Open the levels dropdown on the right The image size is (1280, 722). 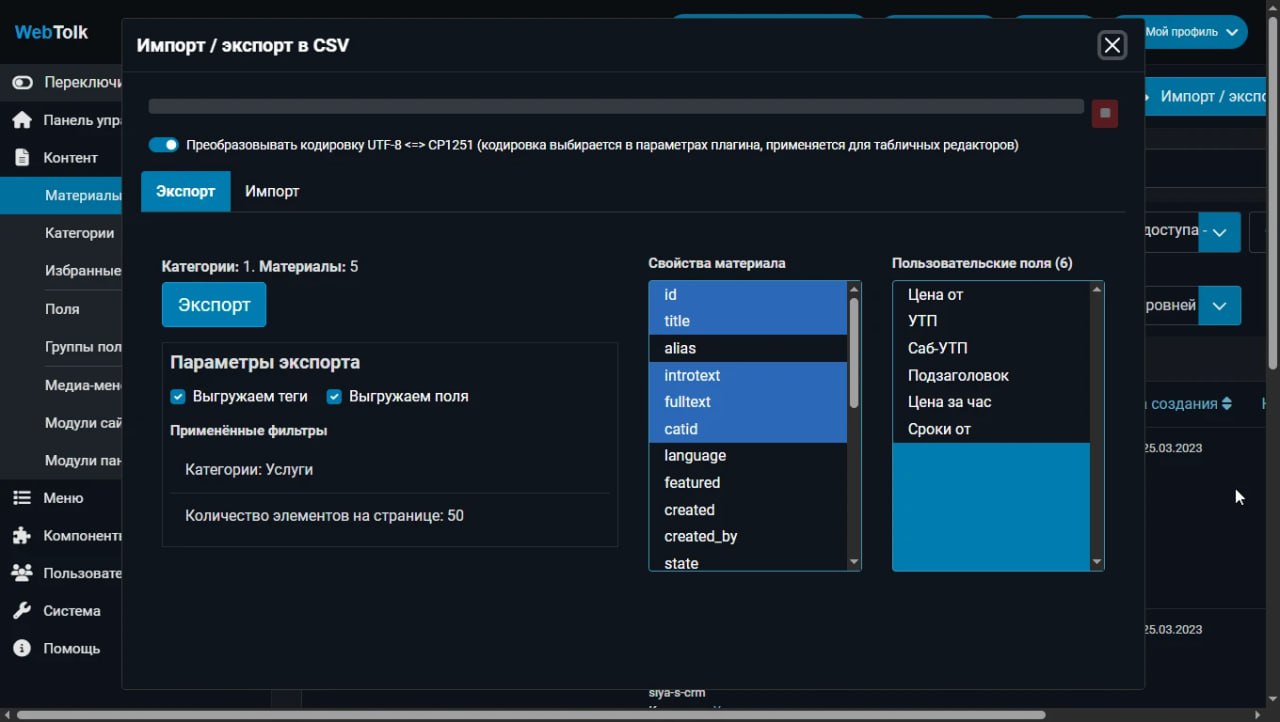click(x=1219, y=305)
